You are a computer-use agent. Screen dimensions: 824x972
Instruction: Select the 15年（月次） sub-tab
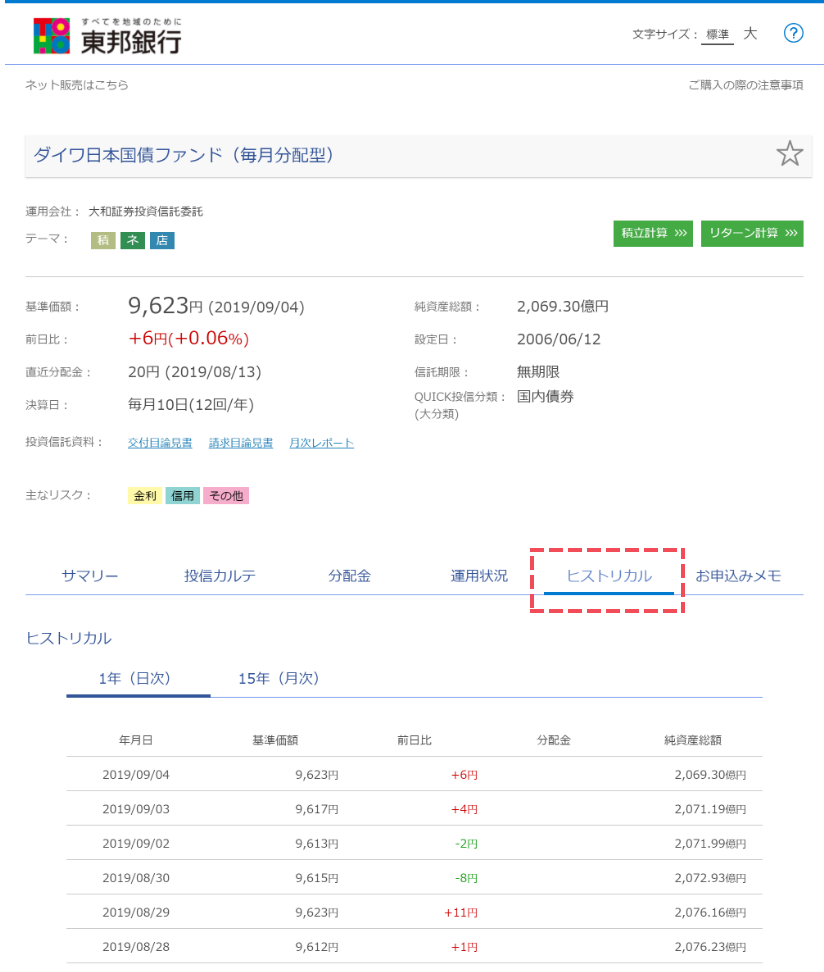(x=278, y=678)
